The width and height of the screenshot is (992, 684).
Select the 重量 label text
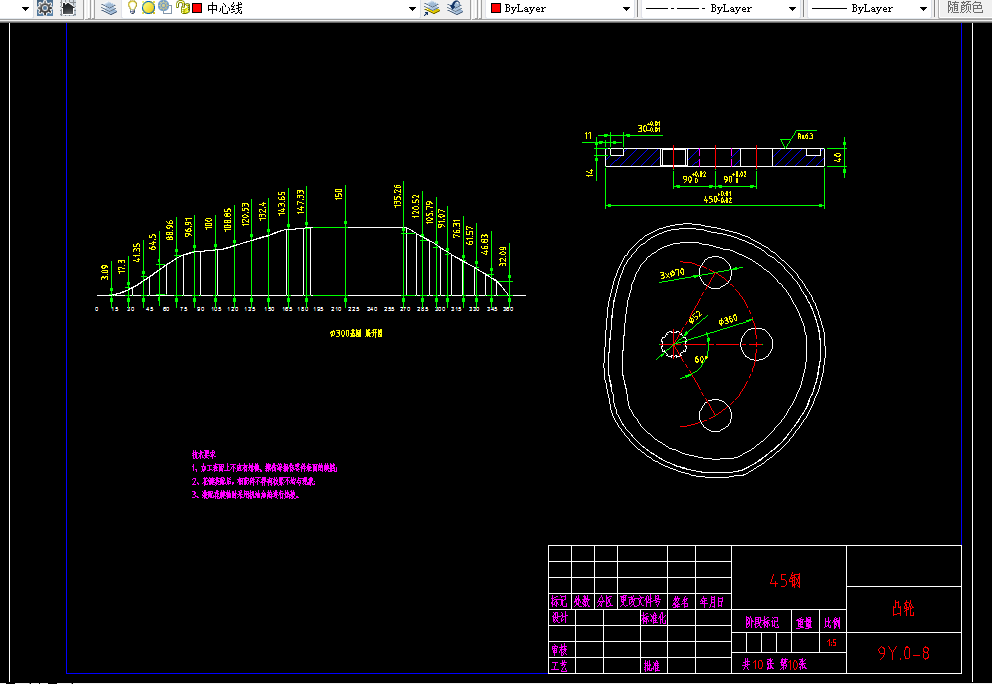click(x=804, y=623)
